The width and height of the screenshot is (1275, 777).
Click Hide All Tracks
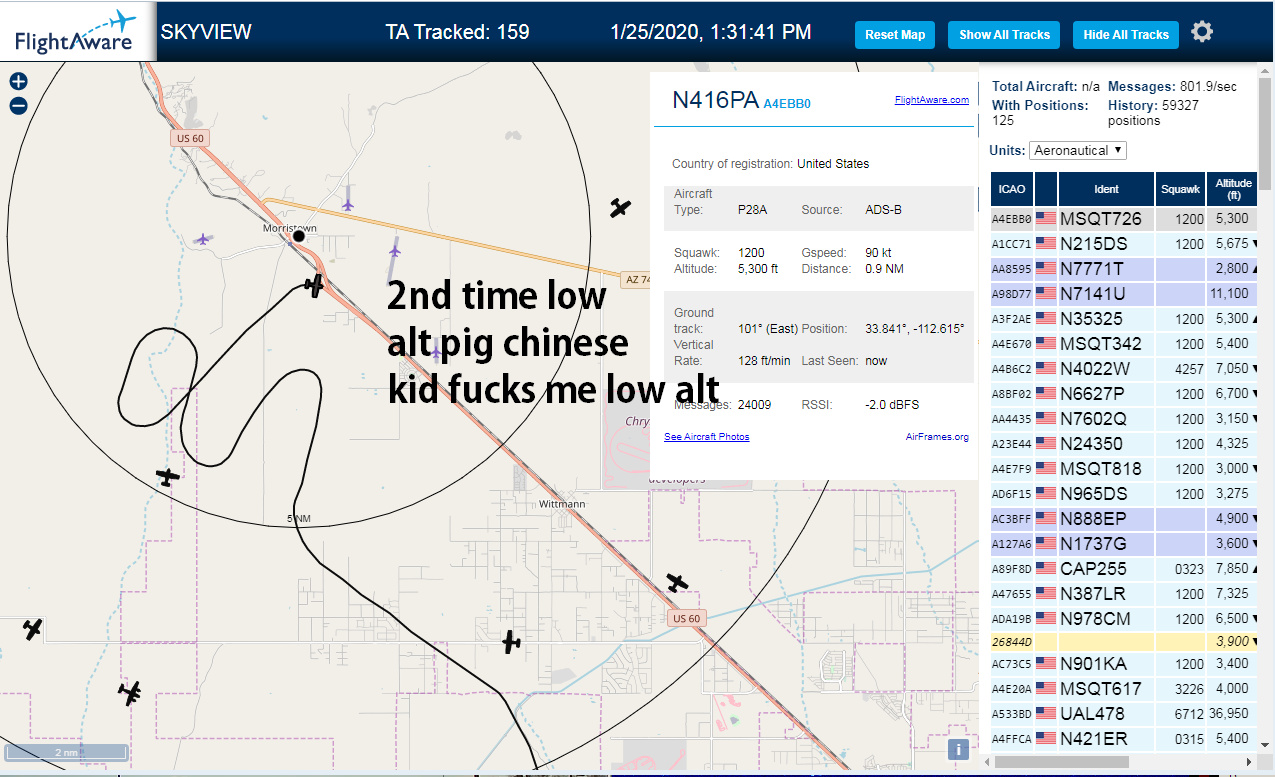coord(1126,35)
